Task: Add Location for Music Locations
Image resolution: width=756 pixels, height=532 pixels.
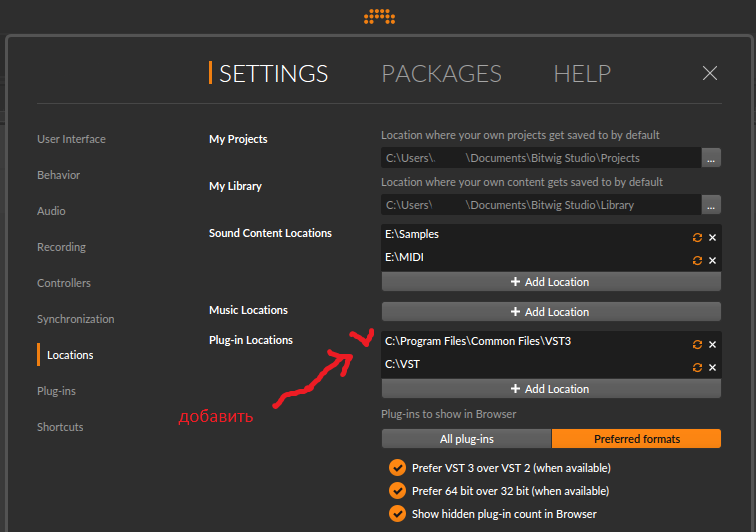Action: point(551,312)
